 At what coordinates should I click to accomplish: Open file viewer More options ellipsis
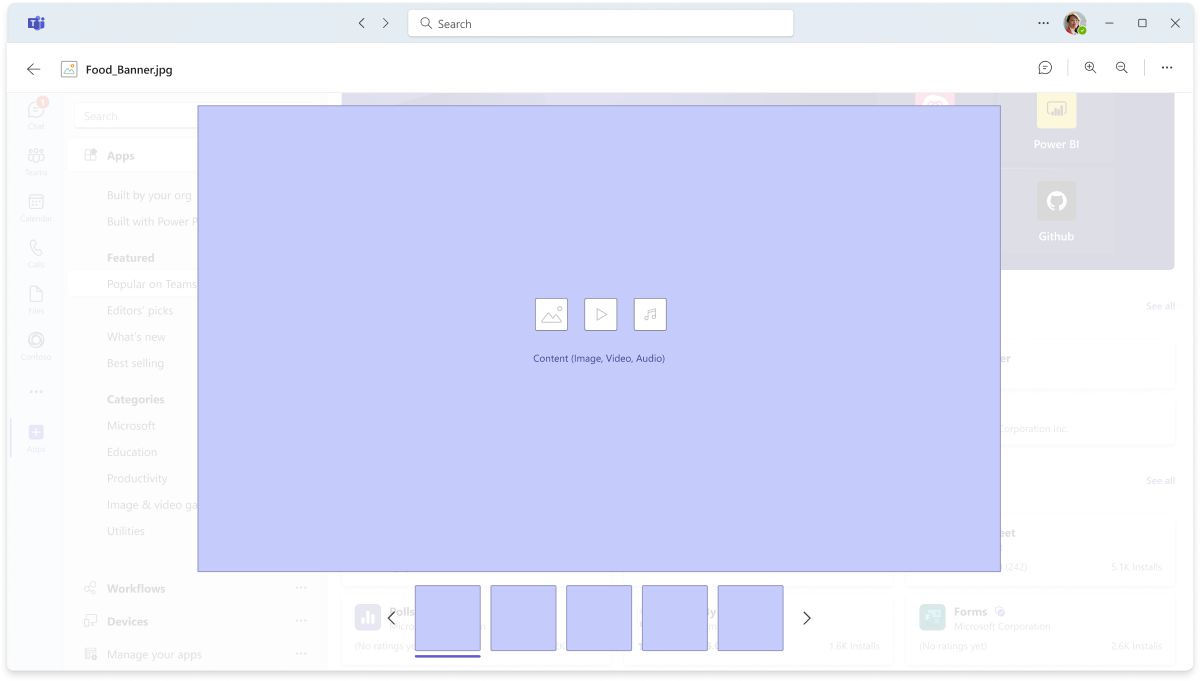point(1167,68)
